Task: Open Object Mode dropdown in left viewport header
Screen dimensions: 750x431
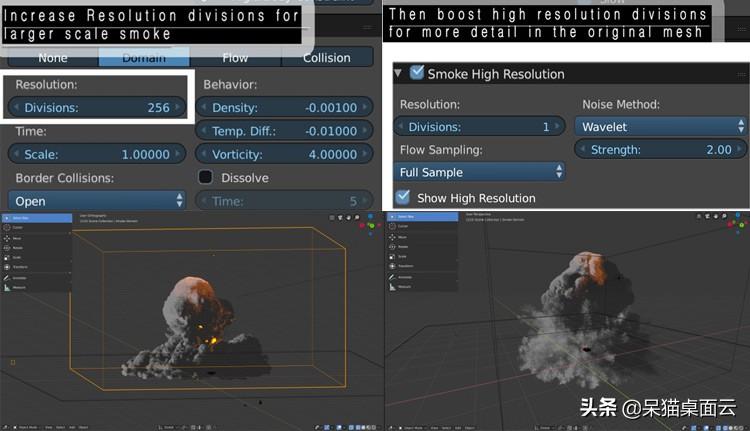Action: (25, 427)
